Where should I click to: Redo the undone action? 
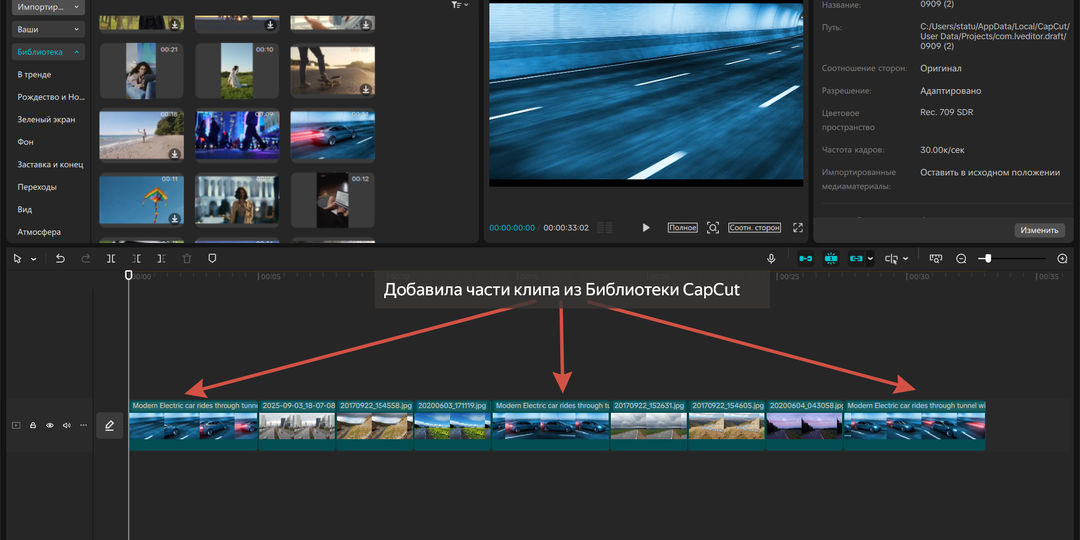86,259
